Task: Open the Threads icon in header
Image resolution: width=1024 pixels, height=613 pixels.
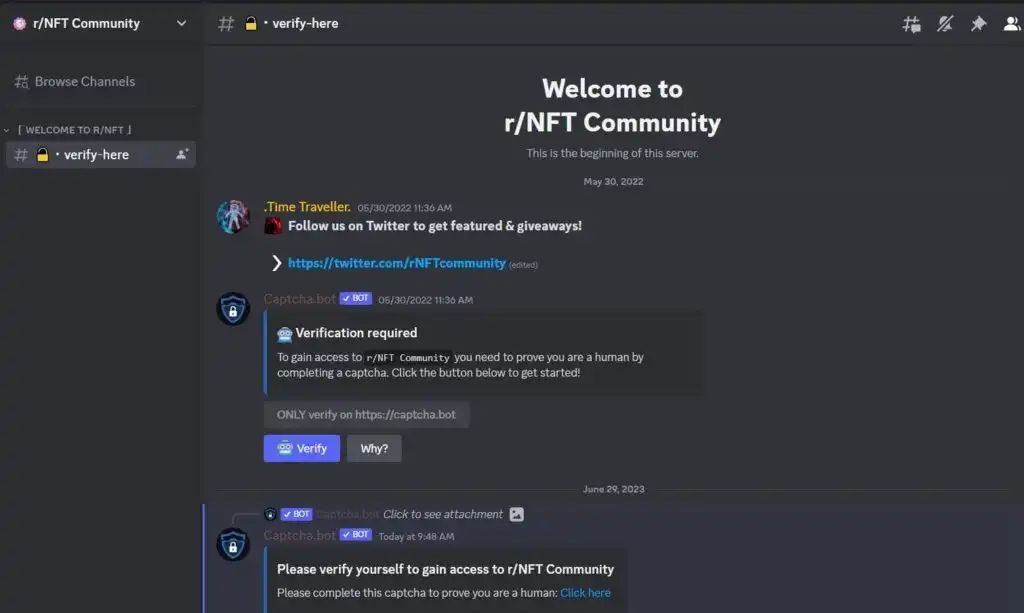Action: tap(911, 24)
